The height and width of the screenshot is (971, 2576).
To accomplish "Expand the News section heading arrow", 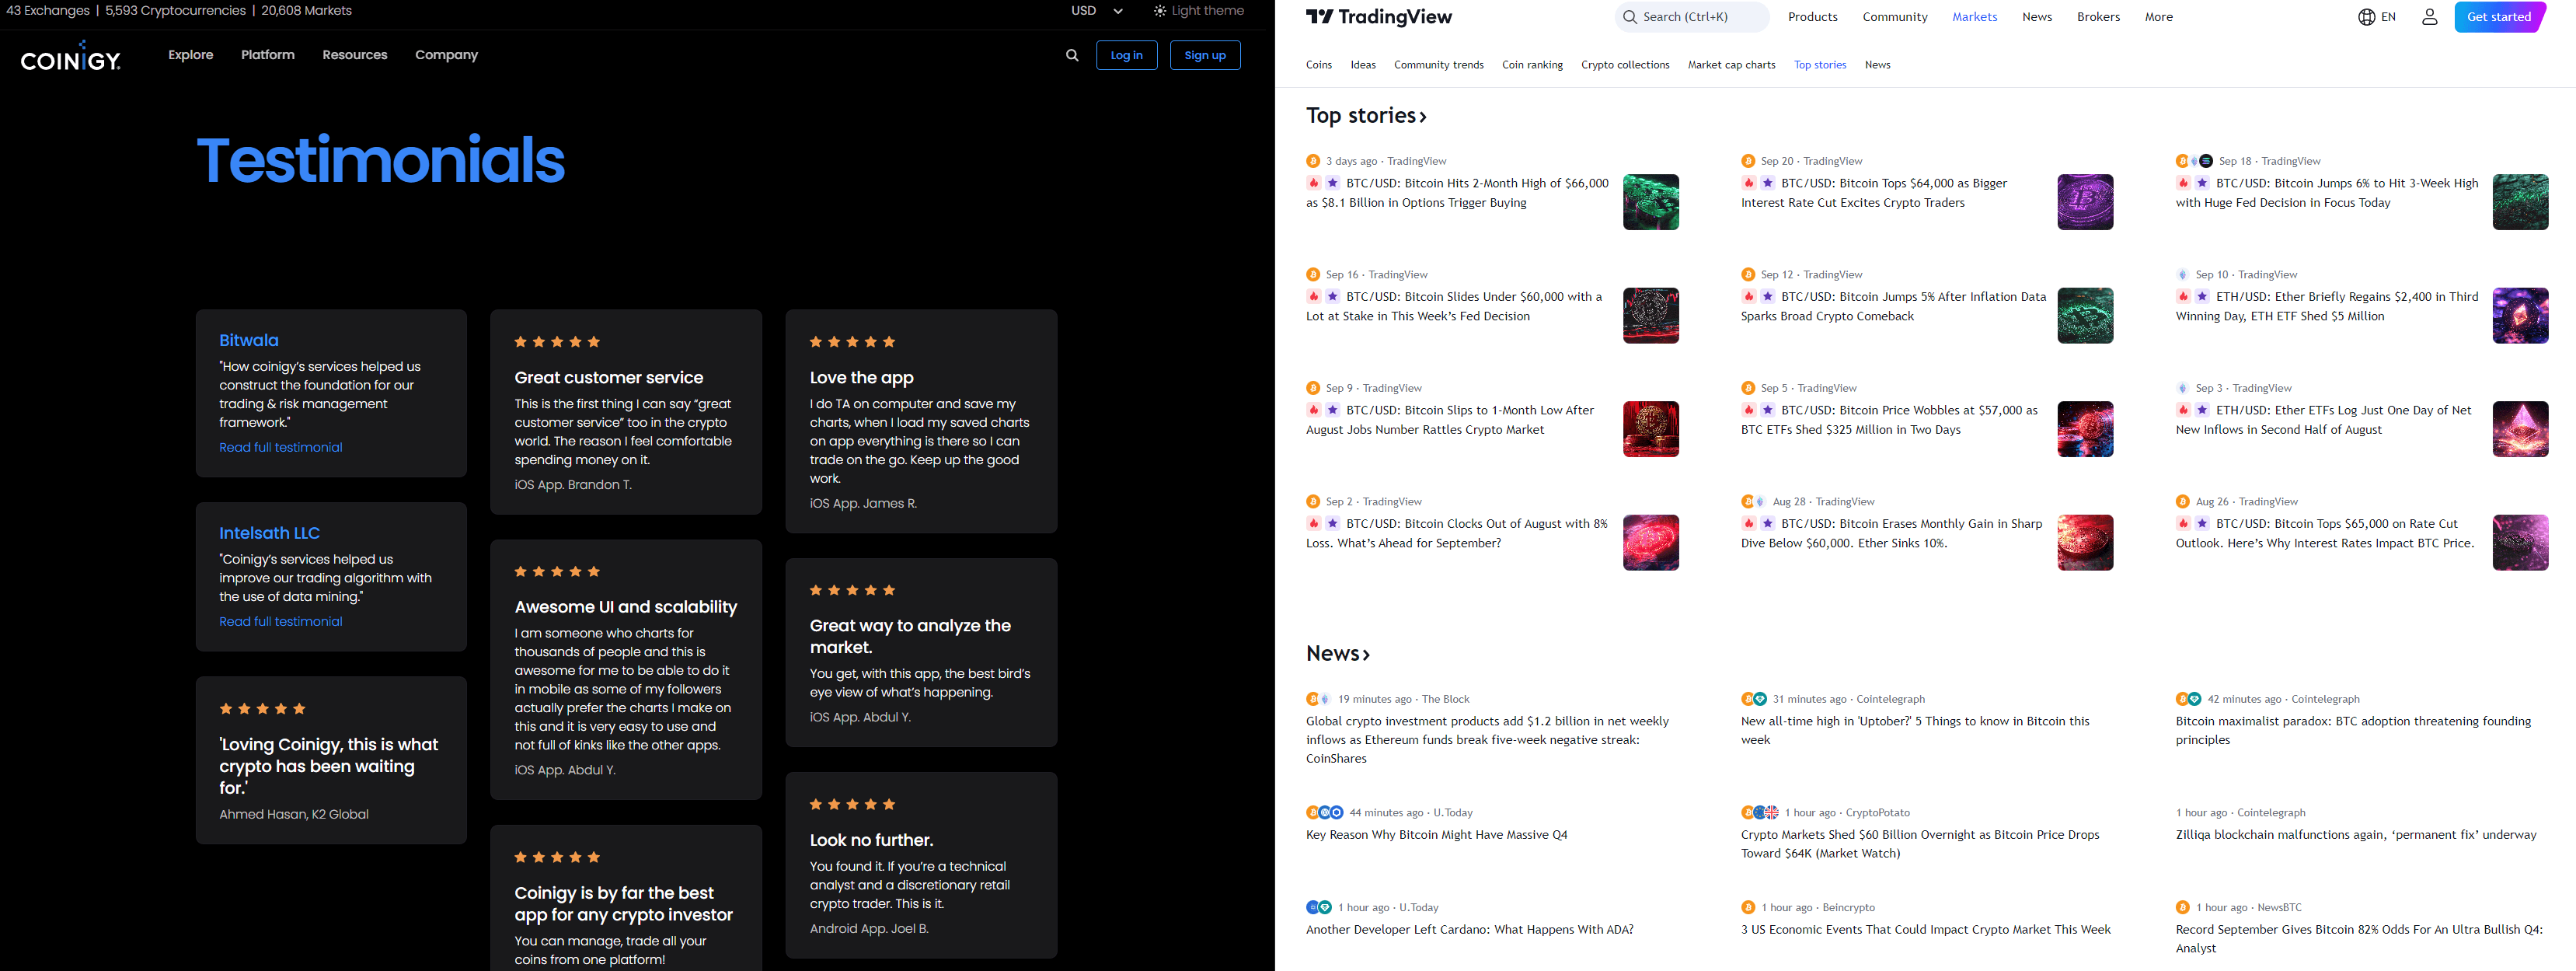I will point(1366,655).
